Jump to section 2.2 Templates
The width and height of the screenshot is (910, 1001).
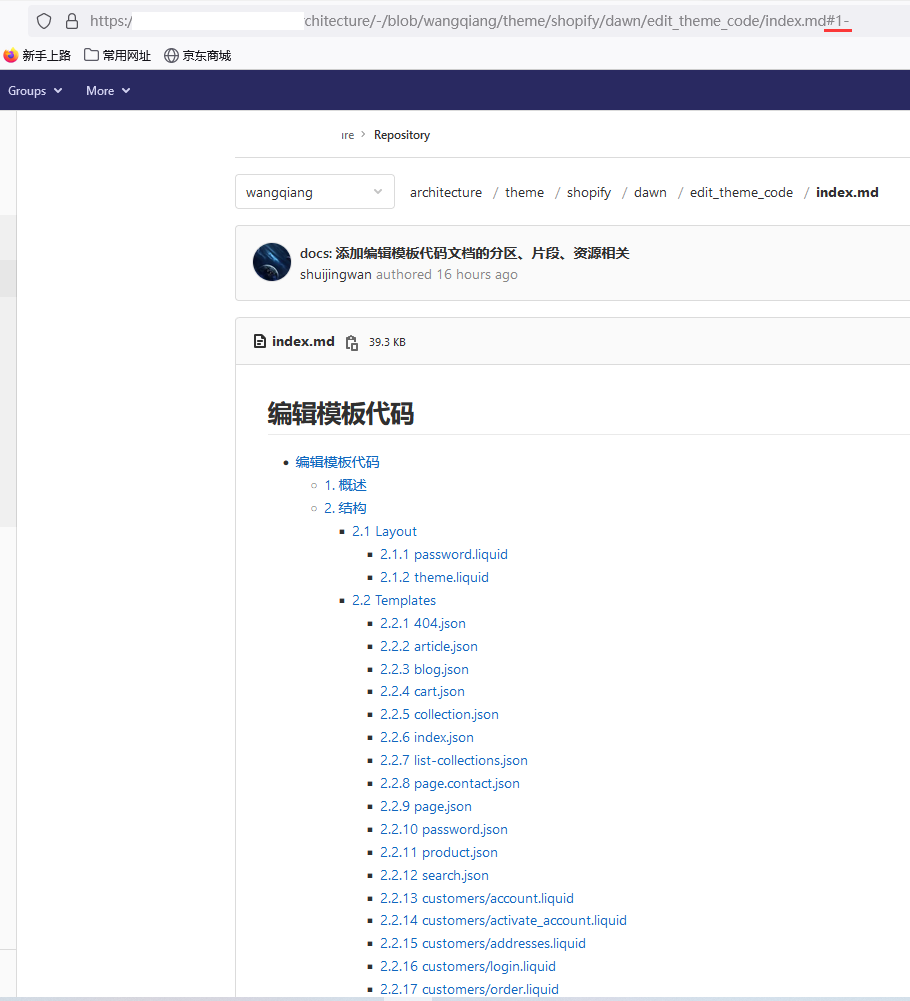[394, 600]
